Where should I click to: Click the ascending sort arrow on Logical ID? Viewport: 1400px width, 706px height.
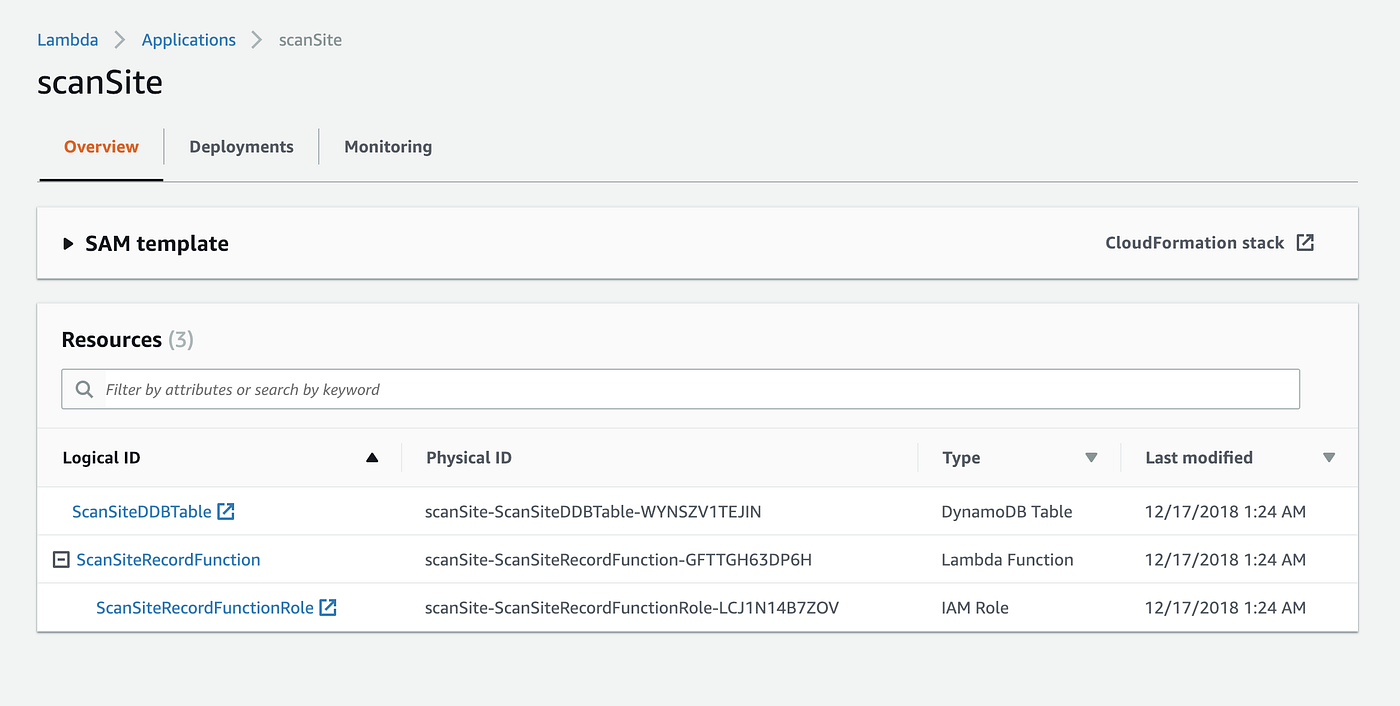371,457
